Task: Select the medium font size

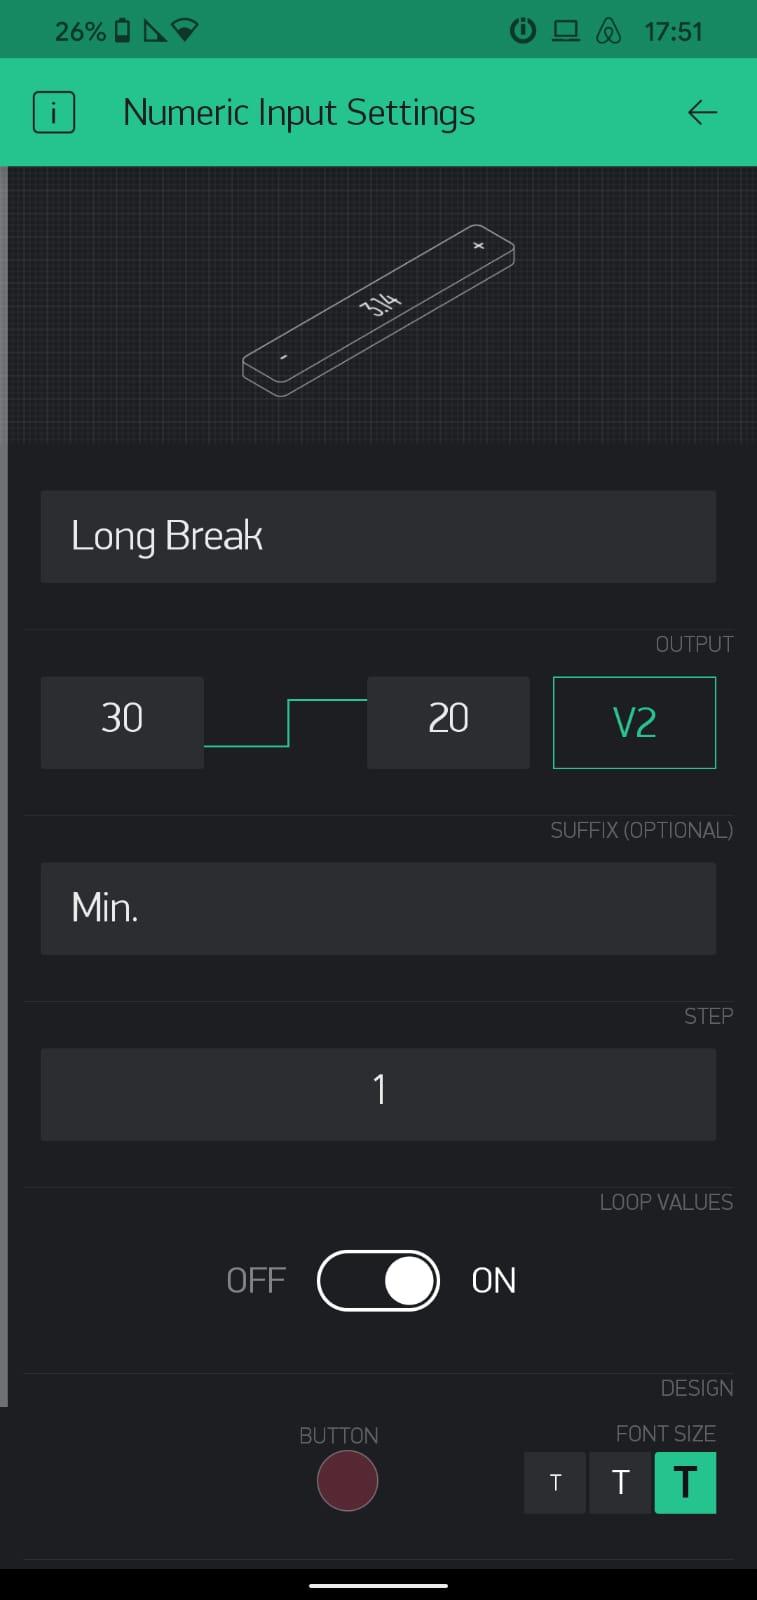Action: coord(619,1483)
